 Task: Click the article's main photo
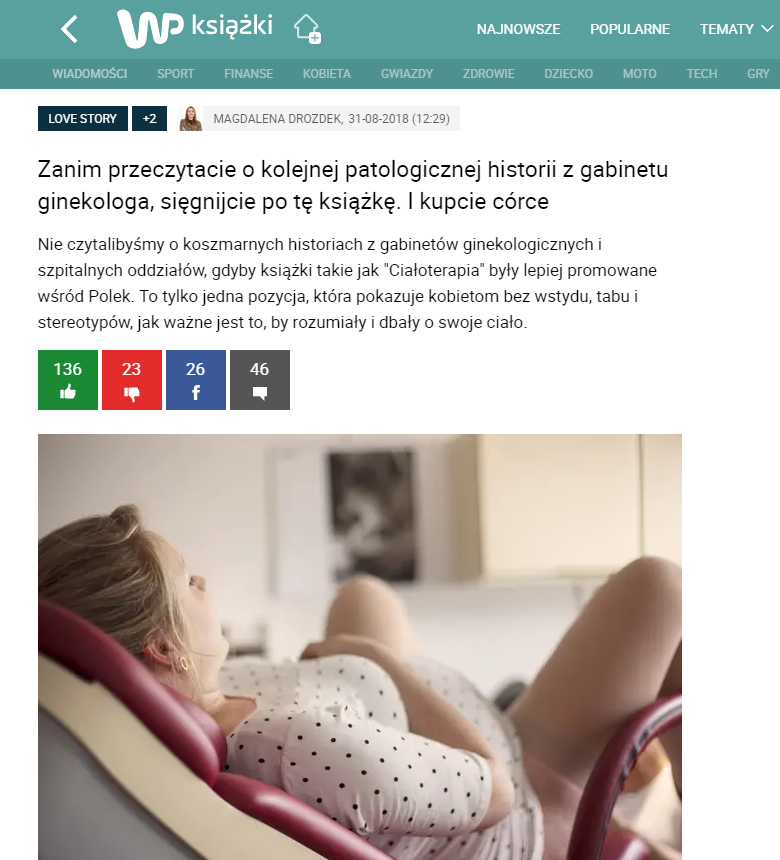360,647
